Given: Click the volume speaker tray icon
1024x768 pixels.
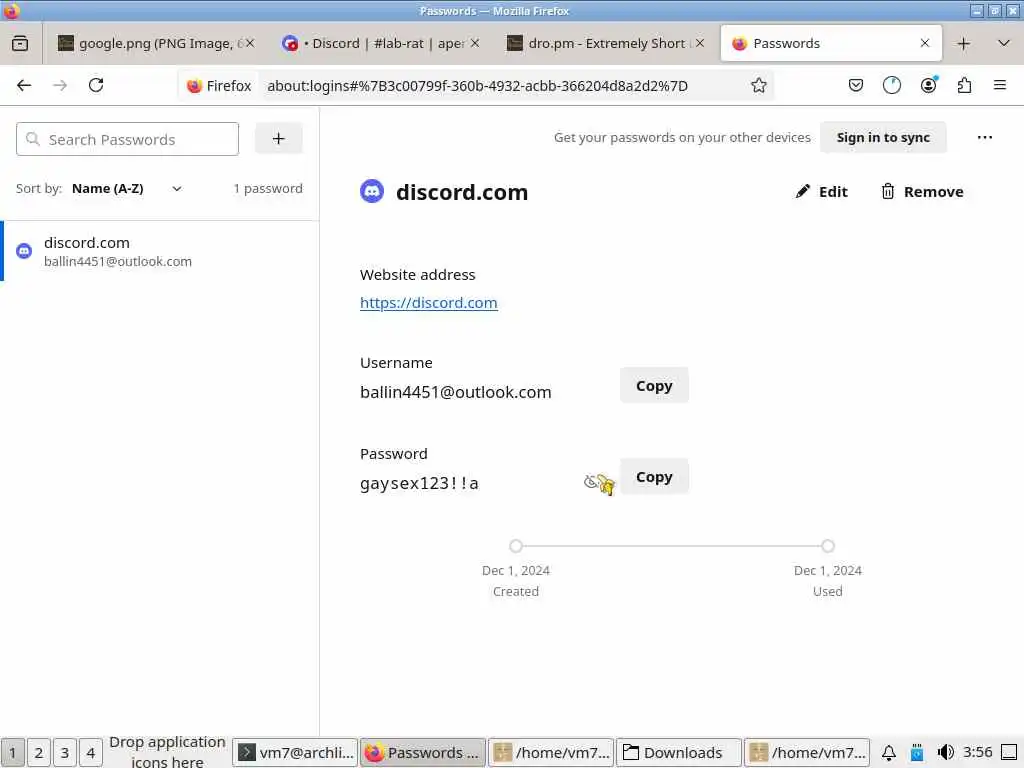Looking at the screenshot, I should click(945, 753).
